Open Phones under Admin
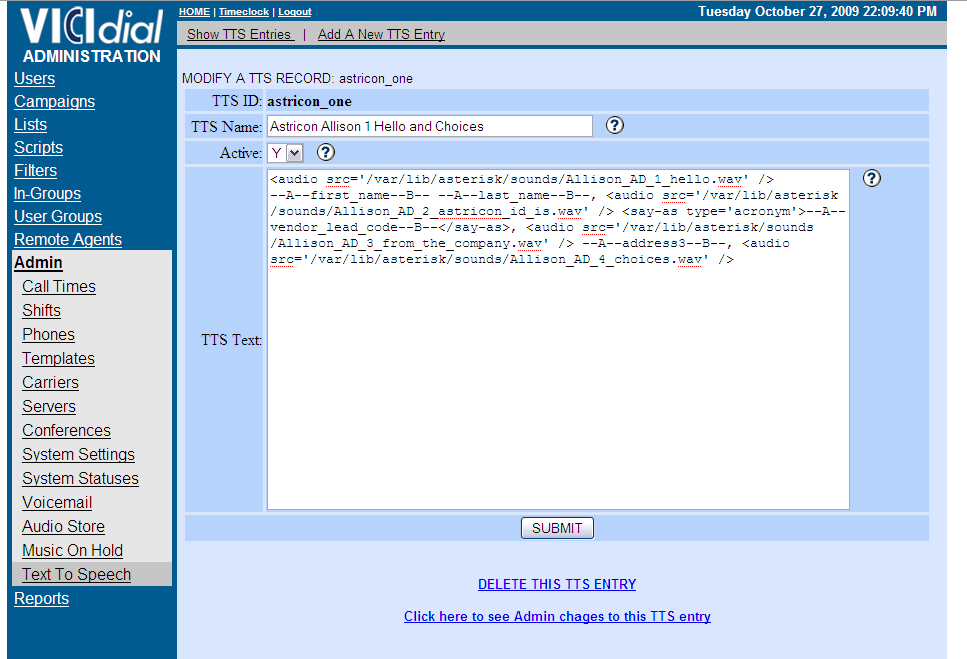The image size is (967, 659). (48, 335)
